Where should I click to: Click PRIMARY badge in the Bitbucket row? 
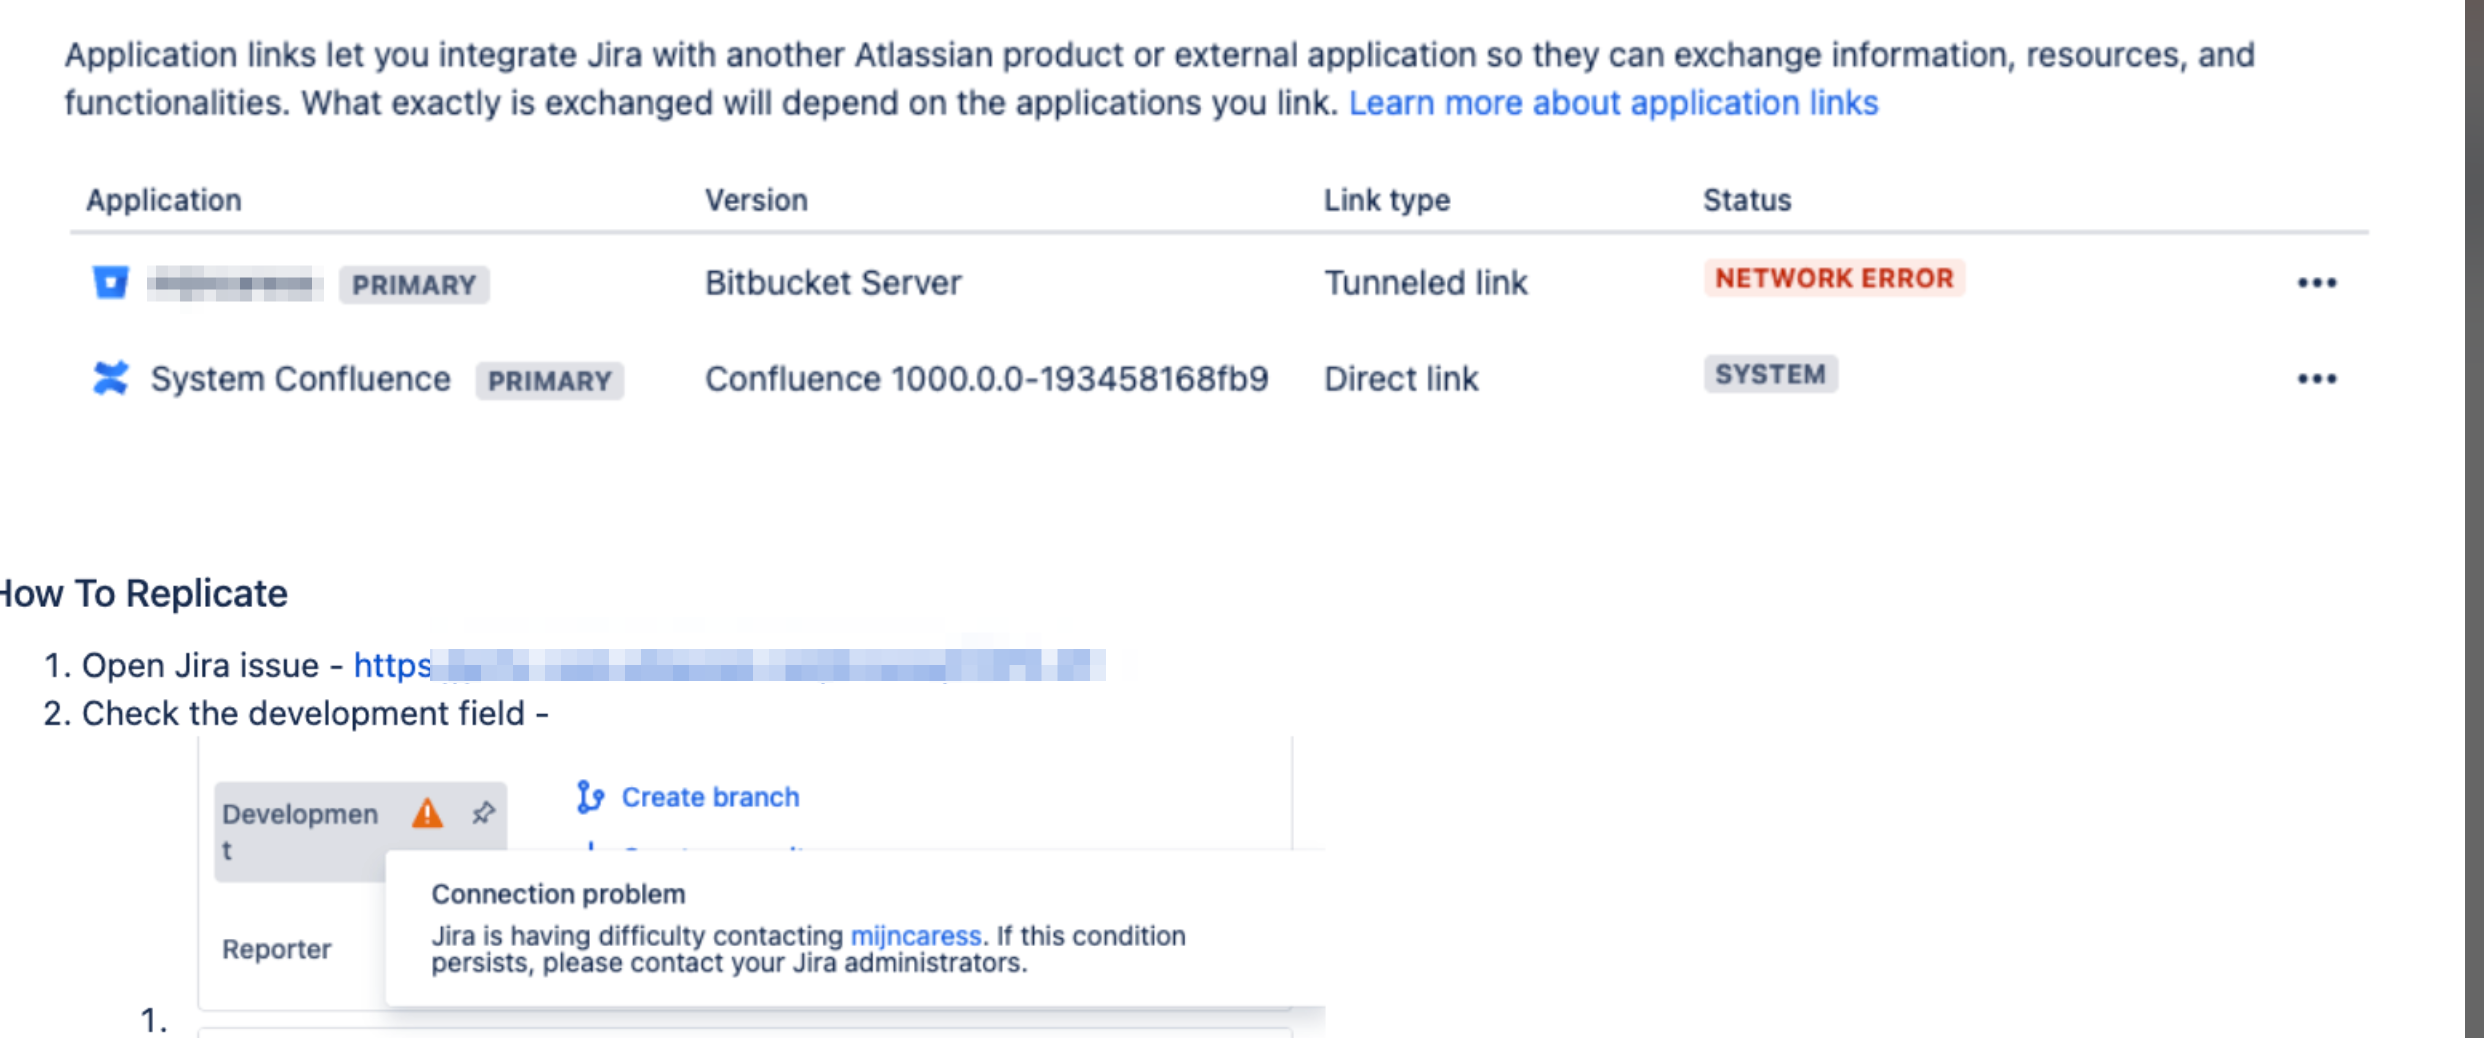[414, 285]
